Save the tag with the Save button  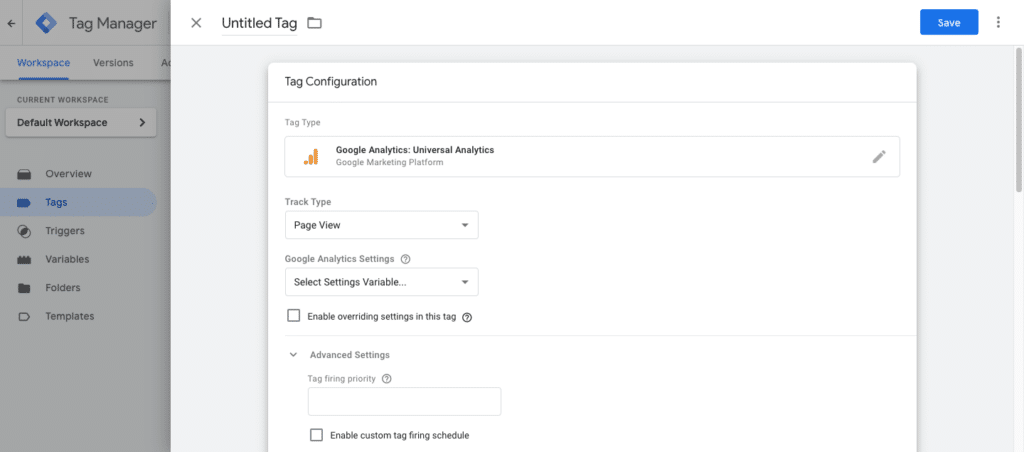949,22
